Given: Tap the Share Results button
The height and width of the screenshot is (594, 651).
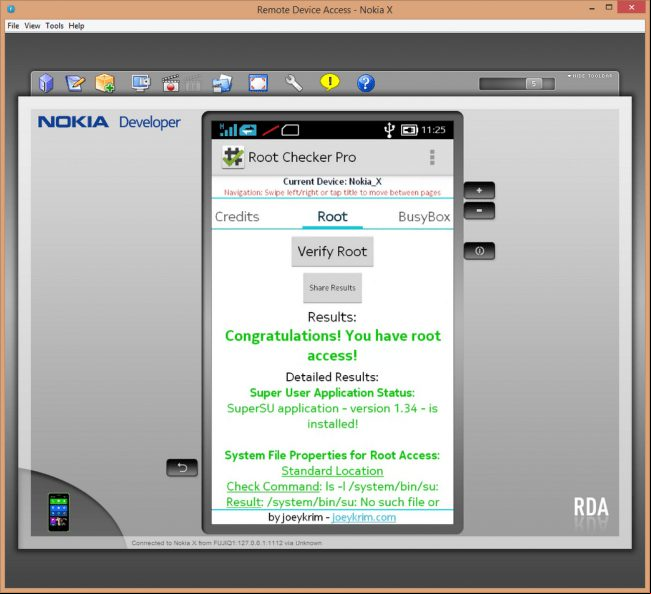Looking at the screenshot, I should [332, 288].
